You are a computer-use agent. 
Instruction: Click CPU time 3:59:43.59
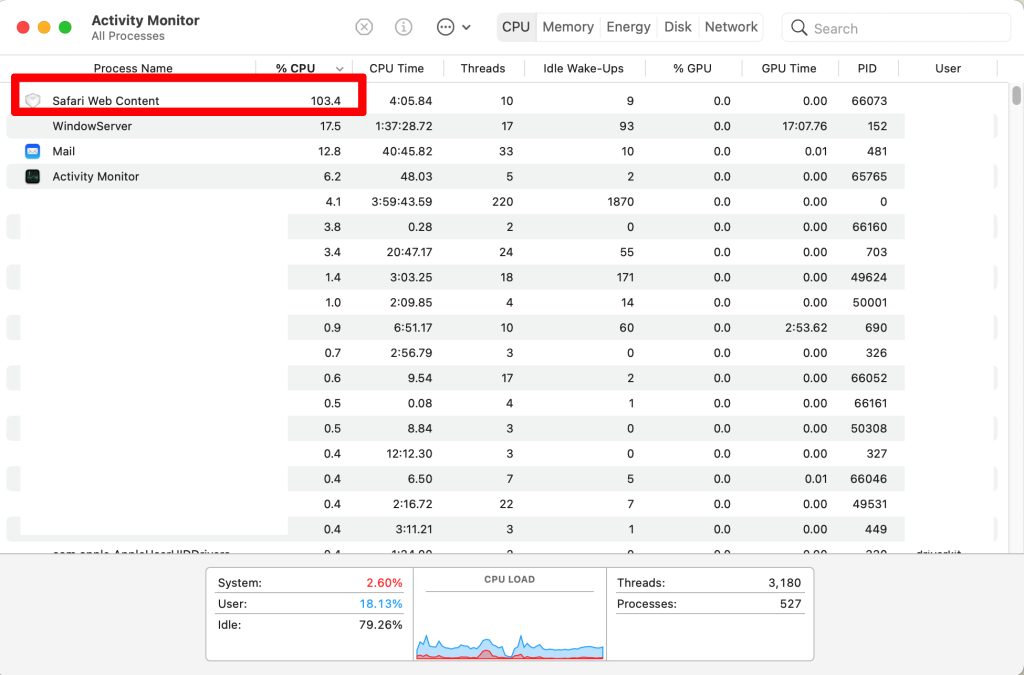(402, 202)
